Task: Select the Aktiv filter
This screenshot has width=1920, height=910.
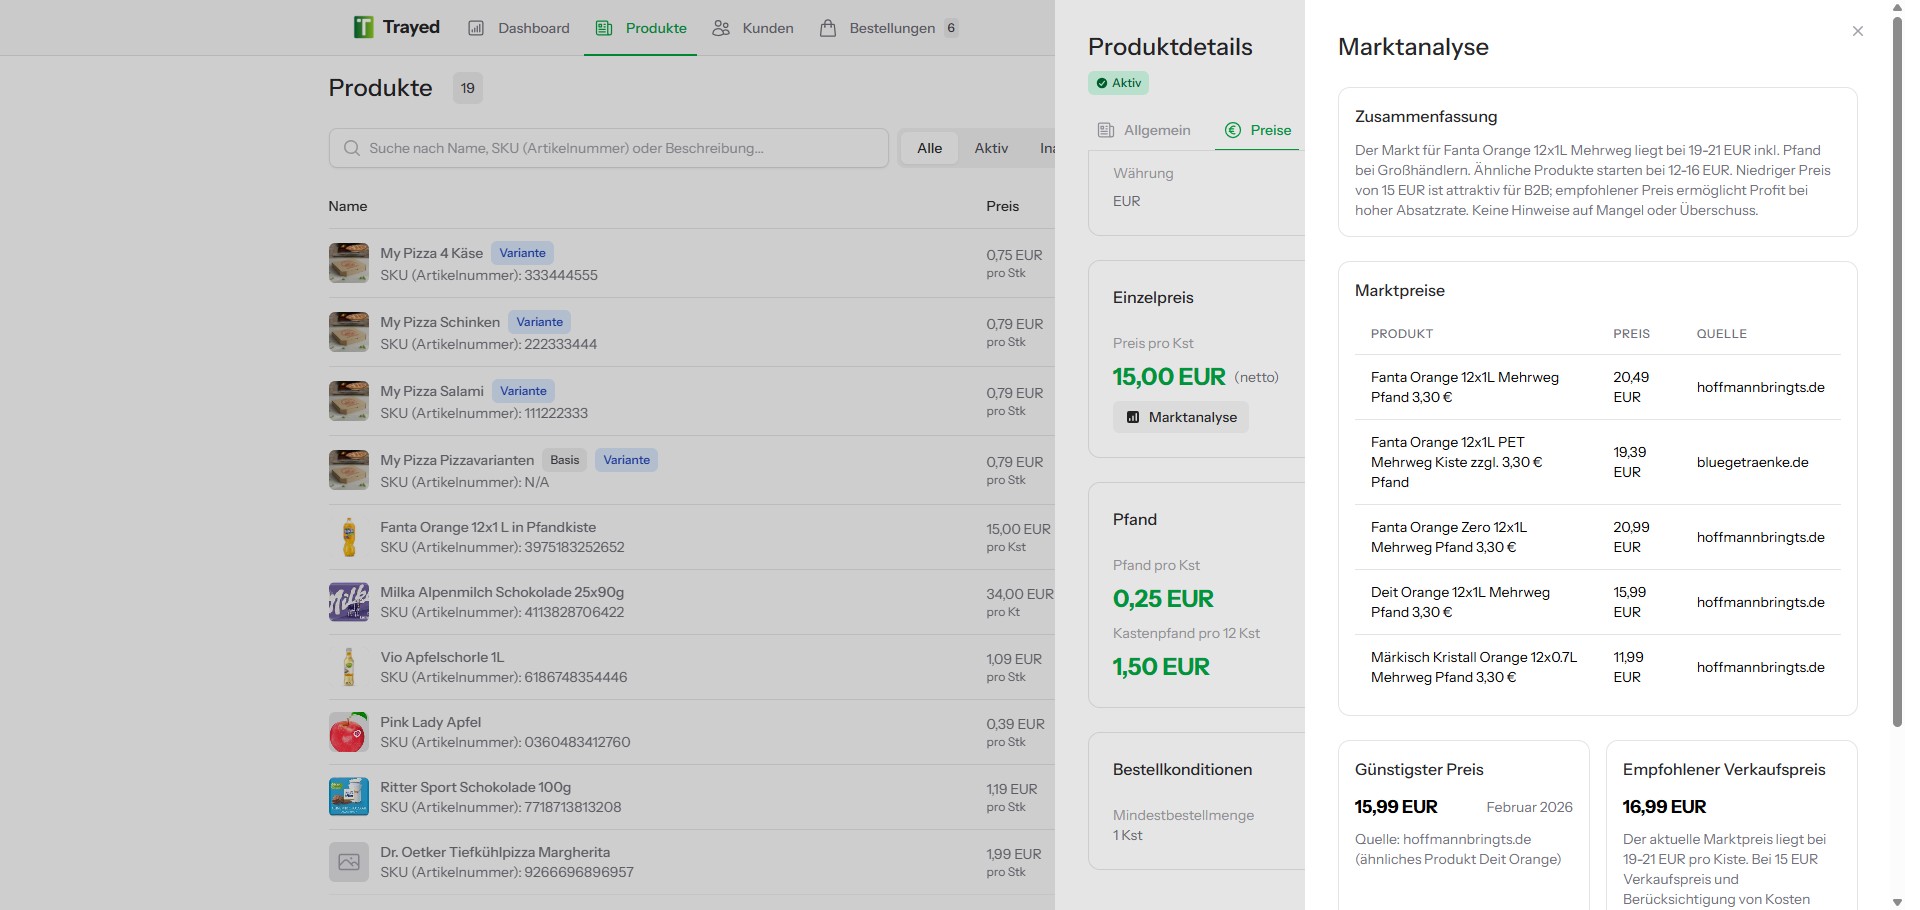Action: [990, 148]
